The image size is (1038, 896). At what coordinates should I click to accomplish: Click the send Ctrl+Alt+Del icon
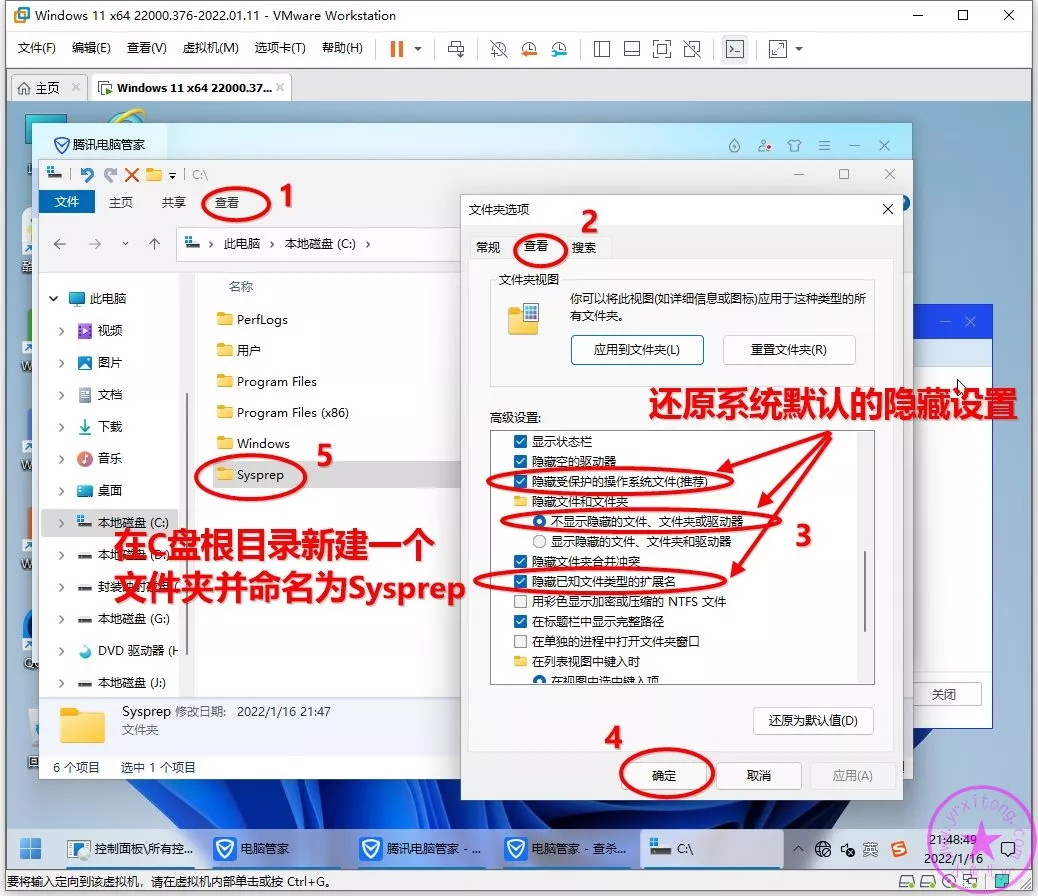tap(456, 49)
